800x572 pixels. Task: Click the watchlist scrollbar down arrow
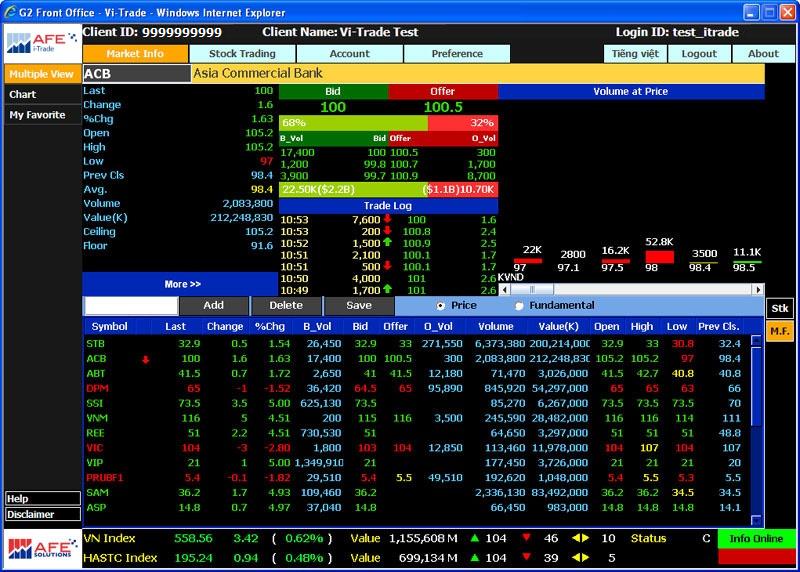coord(756,520)
